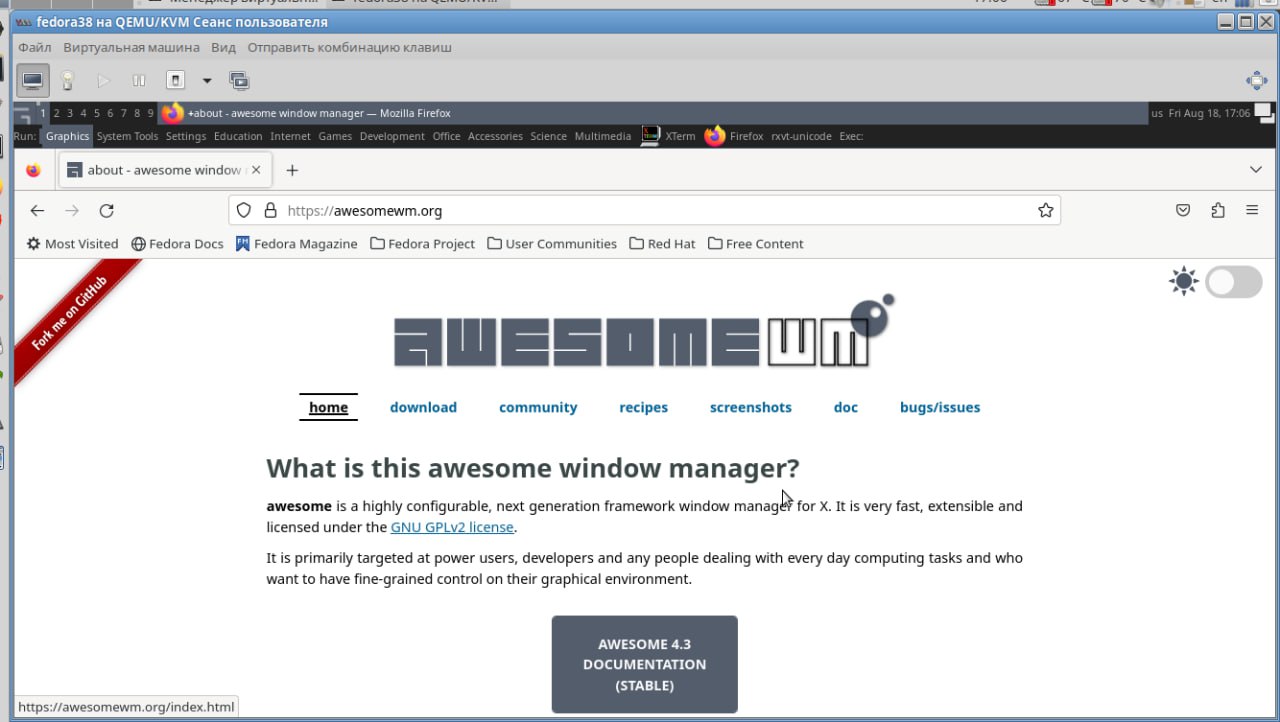
Task: Open Multimedia category in Run bar
Action: (603, 136)
